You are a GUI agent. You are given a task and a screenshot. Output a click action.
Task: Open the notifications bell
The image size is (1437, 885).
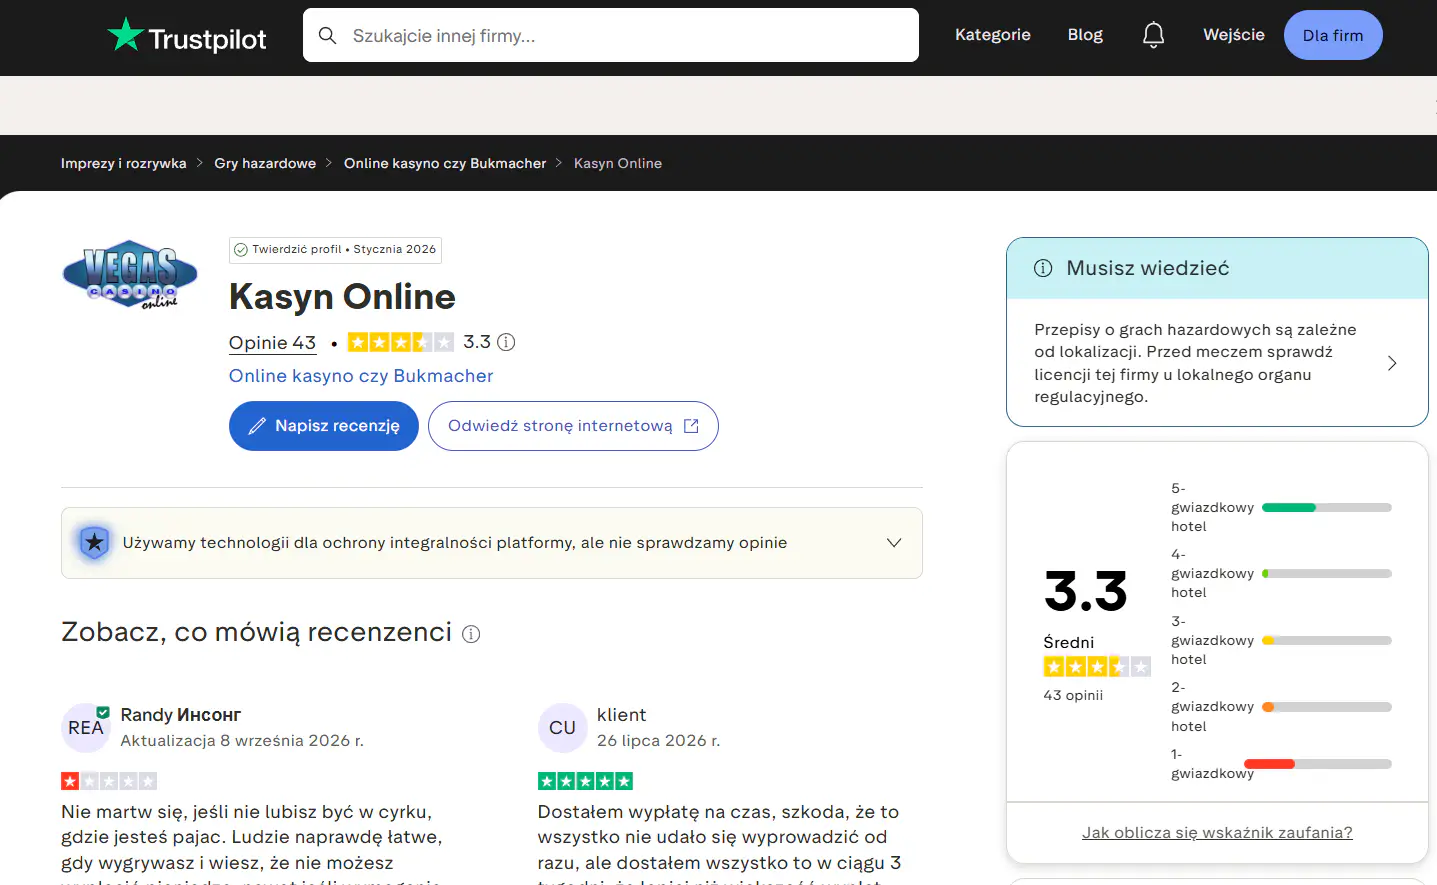pos(1153,35)
